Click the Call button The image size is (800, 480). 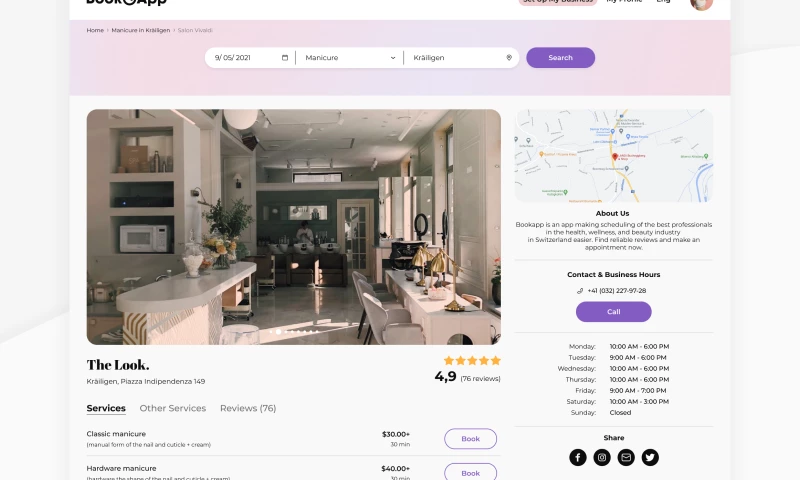tap(613, 312)
